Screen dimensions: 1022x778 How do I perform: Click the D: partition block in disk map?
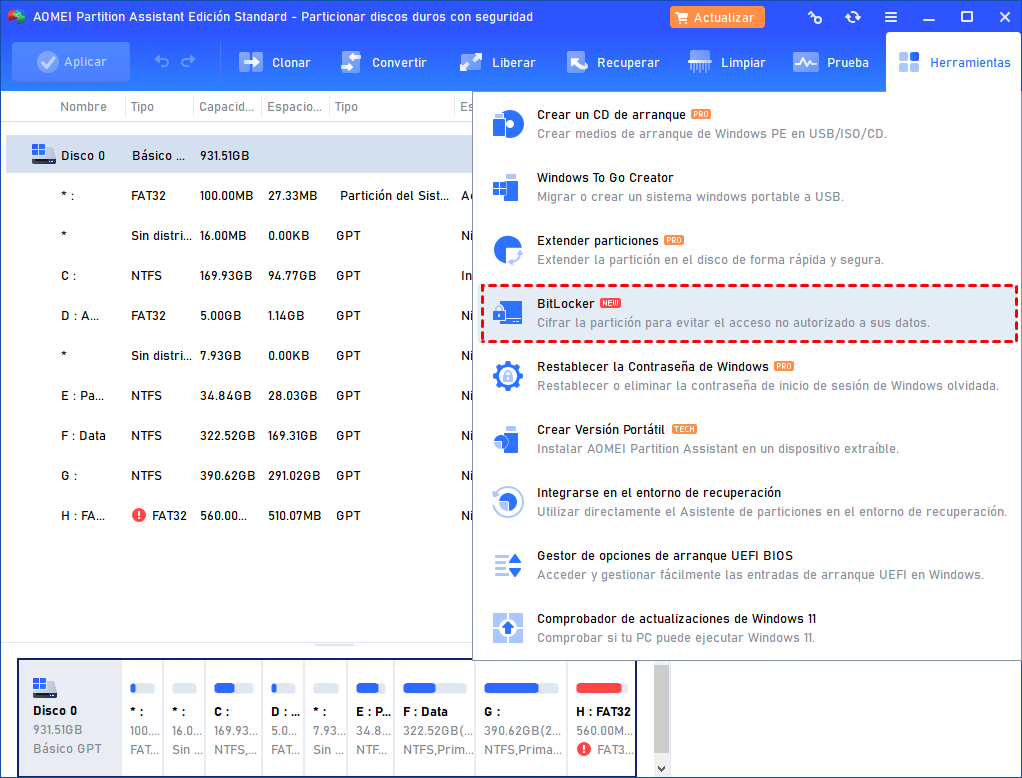284,717
